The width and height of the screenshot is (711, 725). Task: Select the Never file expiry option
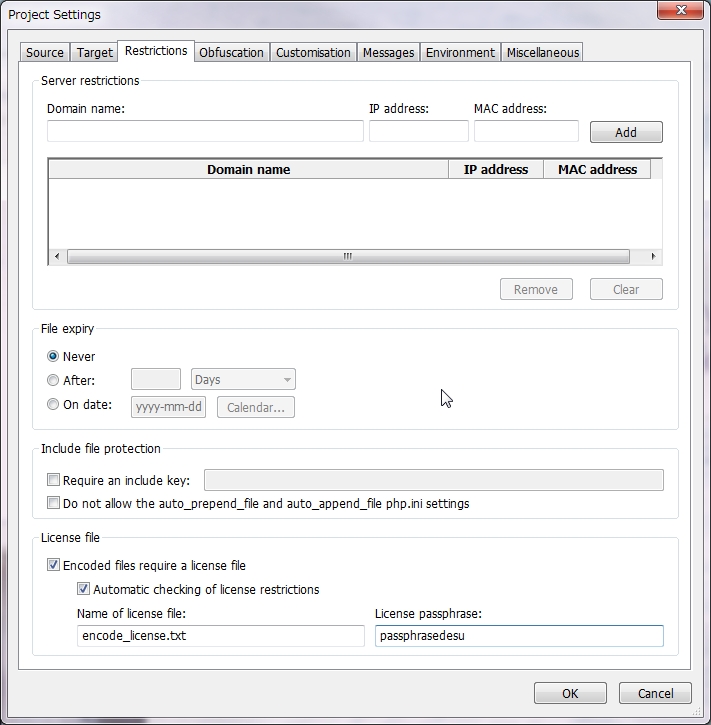pos(54,356)
